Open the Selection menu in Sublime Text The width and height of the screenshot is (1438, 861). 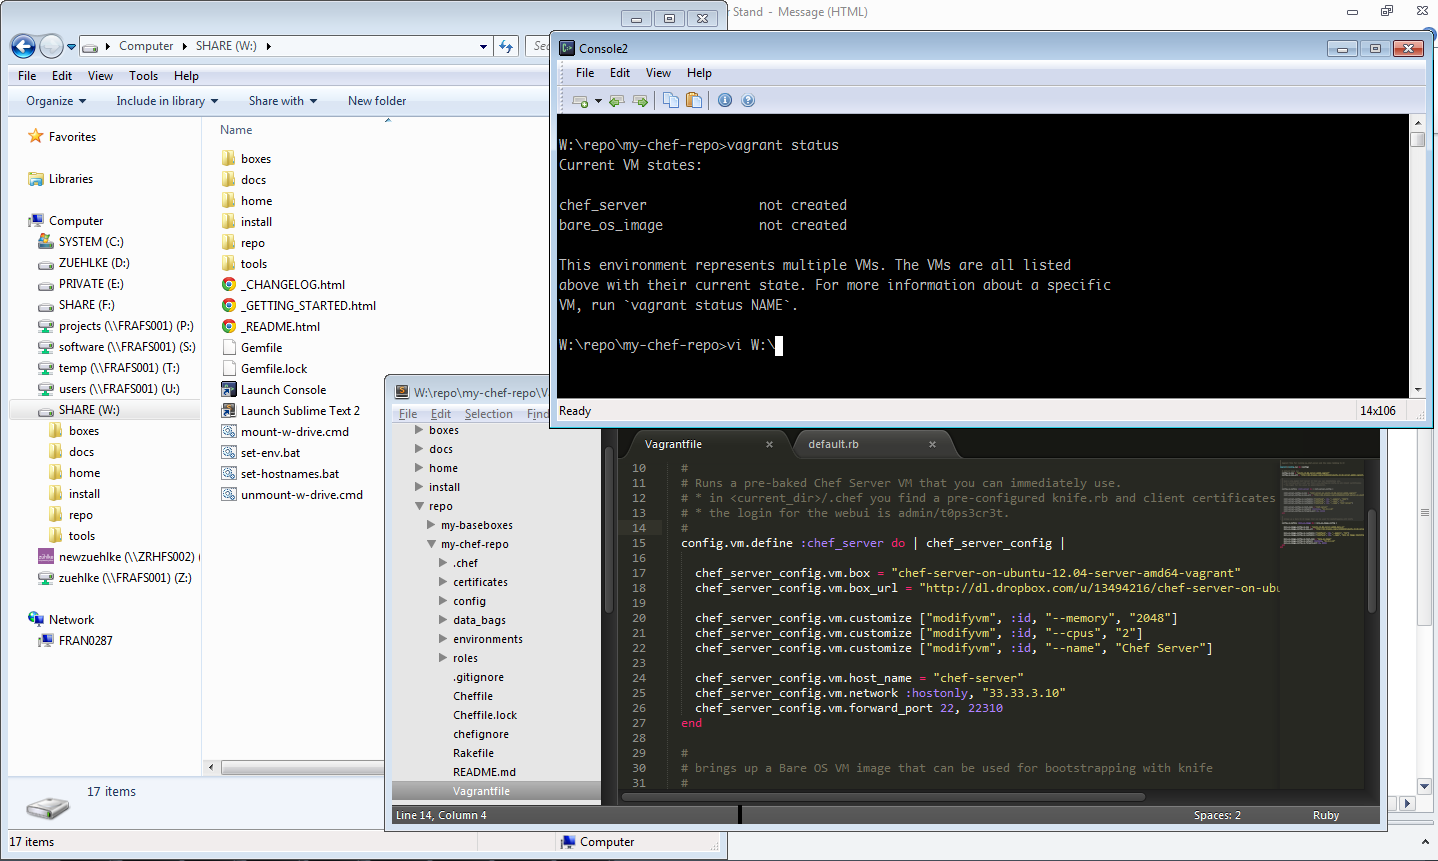tap(488, 414)
